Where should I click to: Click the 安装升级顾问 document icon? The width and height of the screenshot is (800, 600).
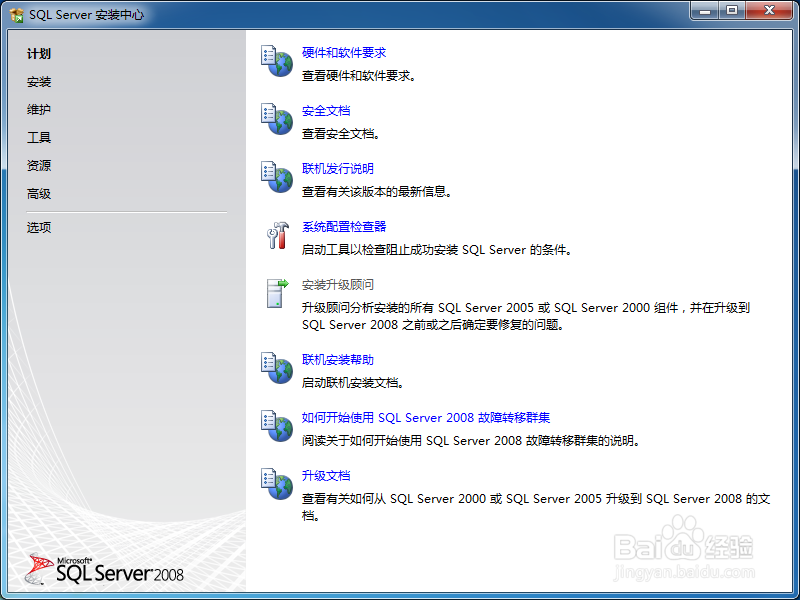tap(276, 295)
